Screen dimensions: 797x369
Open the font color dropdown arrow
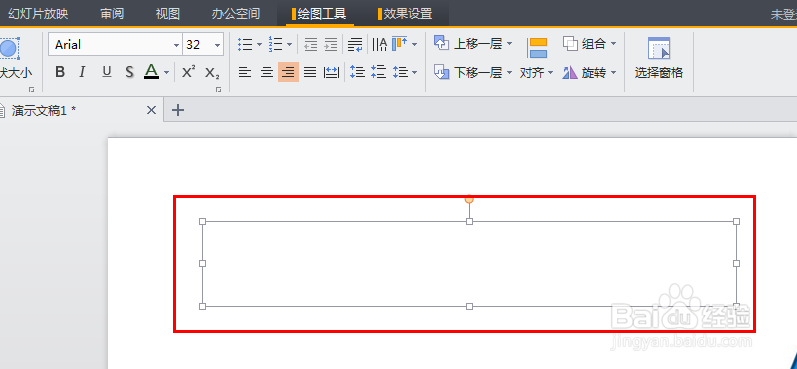click(166, 73)
